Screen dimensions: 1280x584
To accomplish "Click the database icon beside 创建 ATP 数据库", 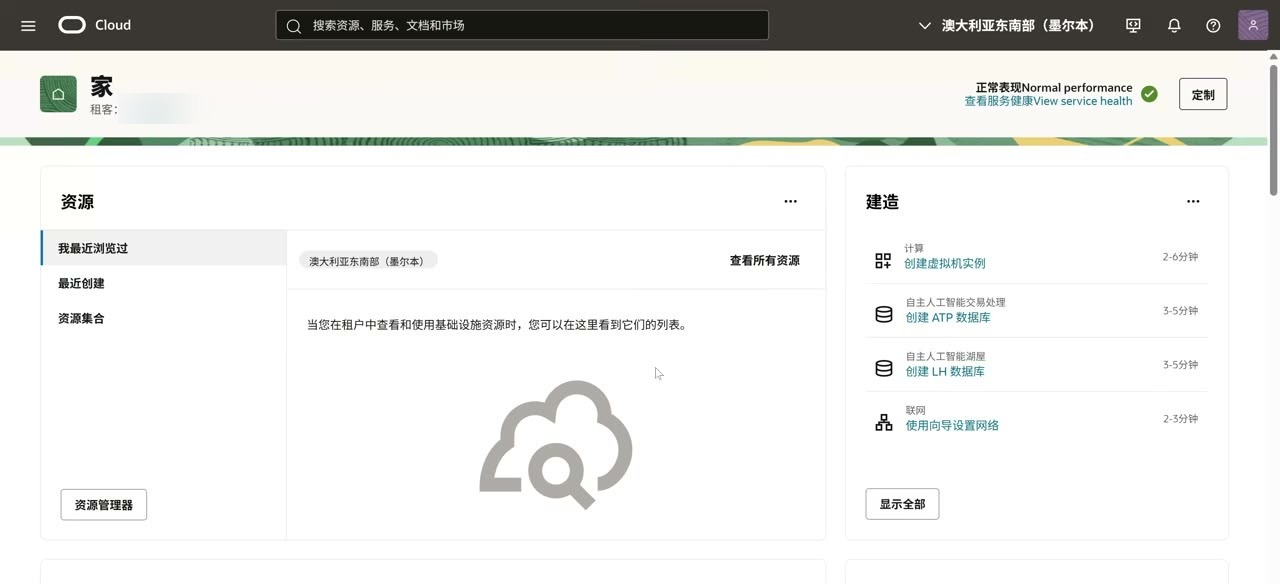I will click(x=883, y=315).
